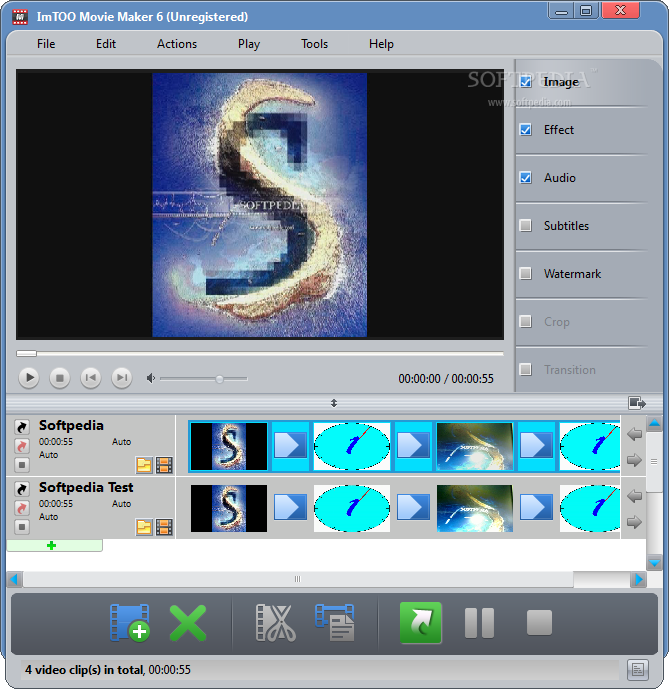Click the Softpedia track title
Image resolution: width=669 pixels, height=689 pixels.
click(x=71, y=425)
